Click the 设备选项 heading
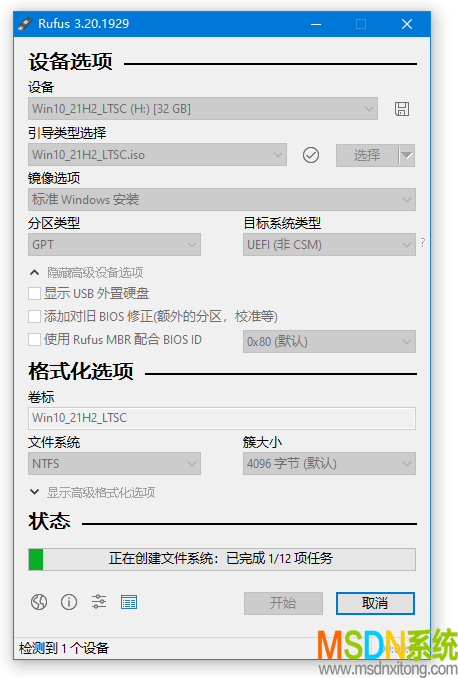 click(x=71, y=61)
